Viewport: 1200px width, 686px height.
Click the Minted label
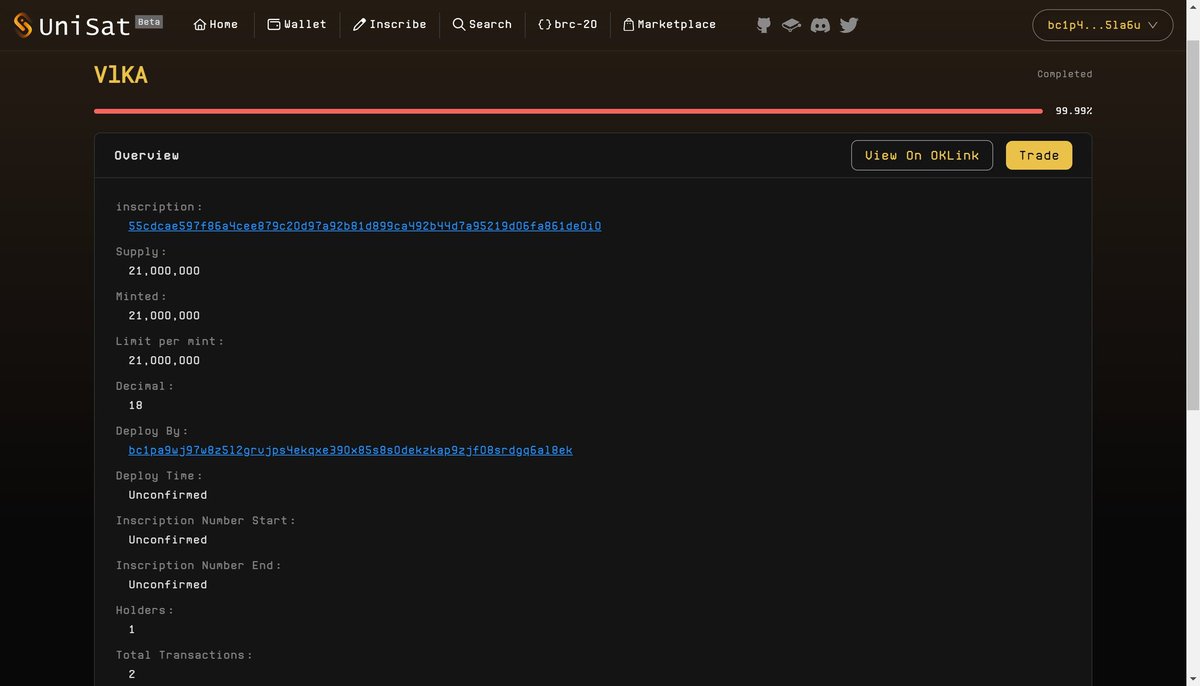click(142, 297)
